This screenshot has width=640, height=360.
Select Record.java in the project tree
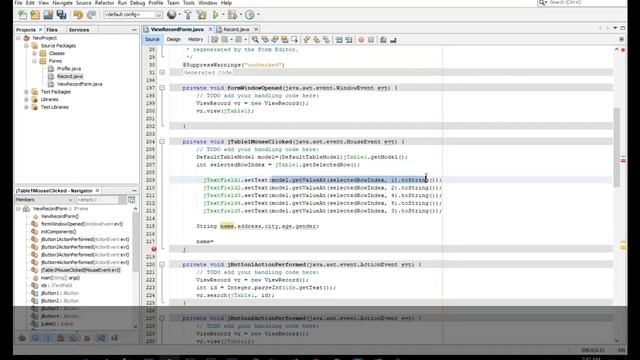(69, 76)
